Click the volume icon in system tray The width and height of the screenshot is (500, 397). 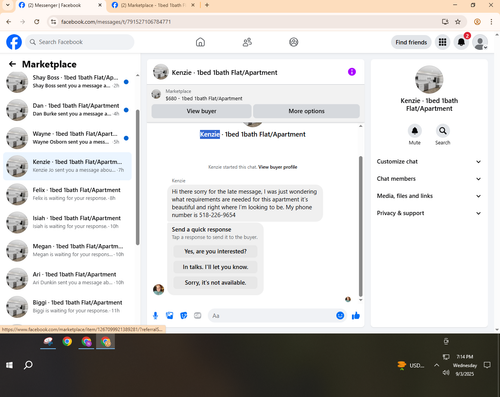[446, 372]
